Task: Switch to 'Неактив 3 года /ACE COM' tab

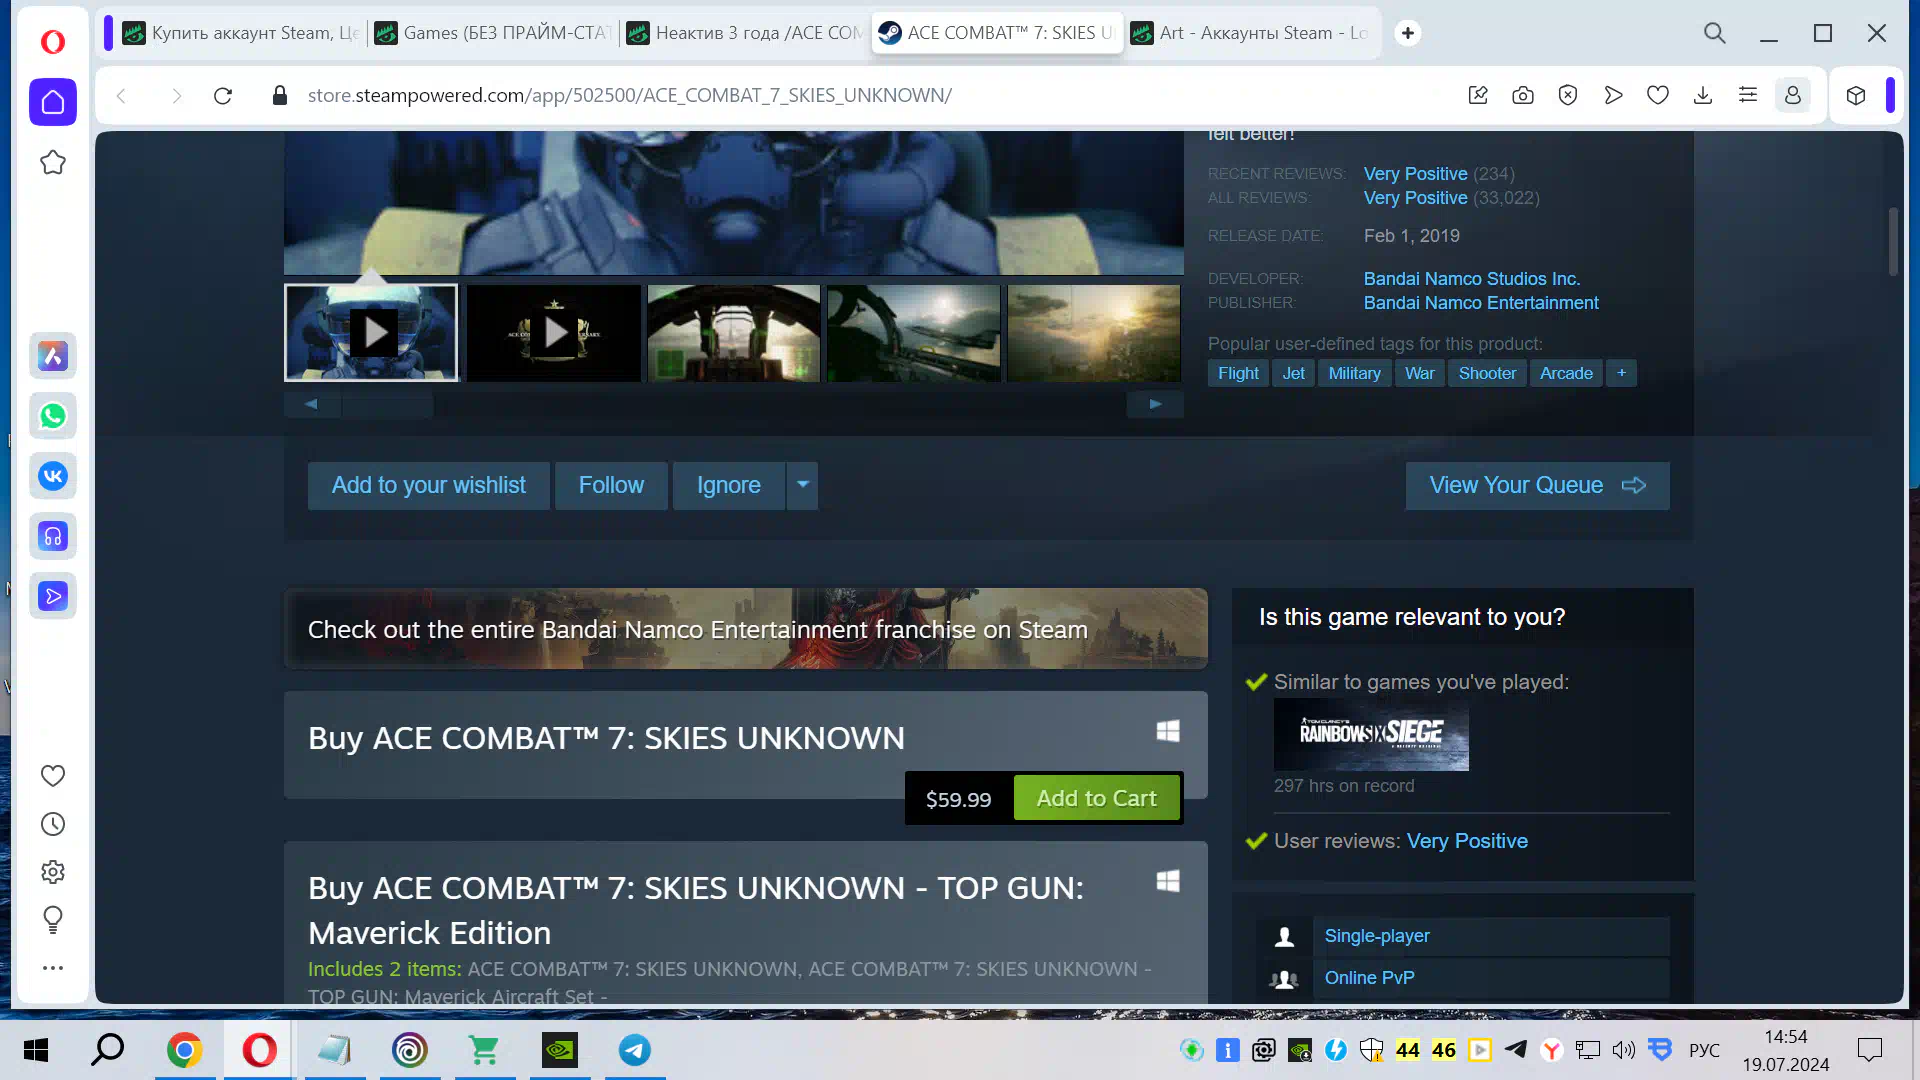Action: 744,33
